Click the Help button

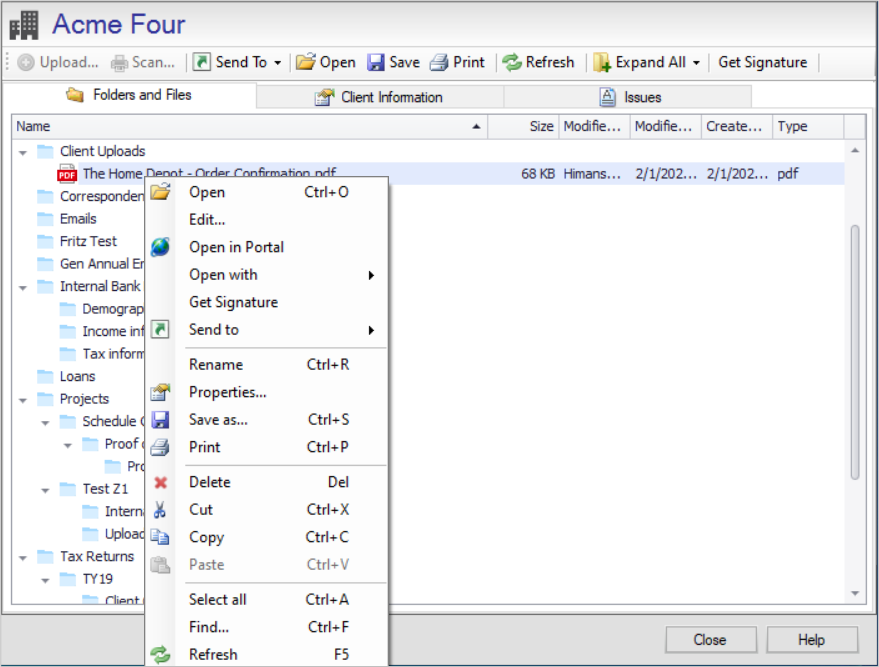point(812,640)
